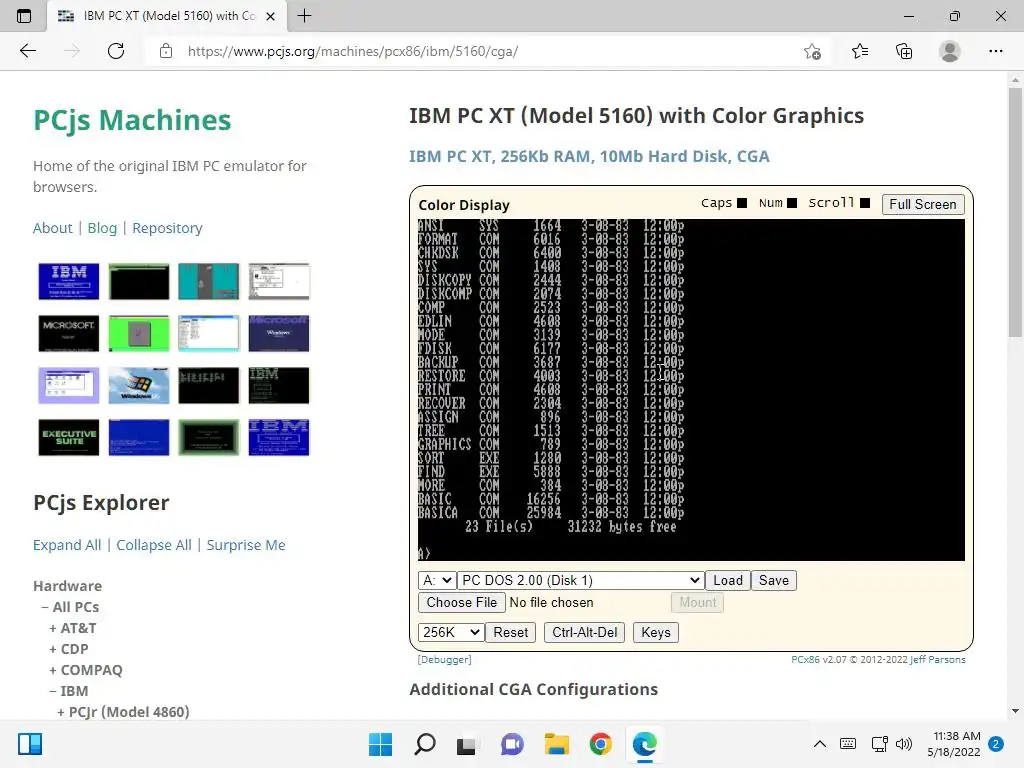Send Ctrl-Alt-Del to the machine
The width and height of the screenshot is (1024, 768).
(584, 632)
